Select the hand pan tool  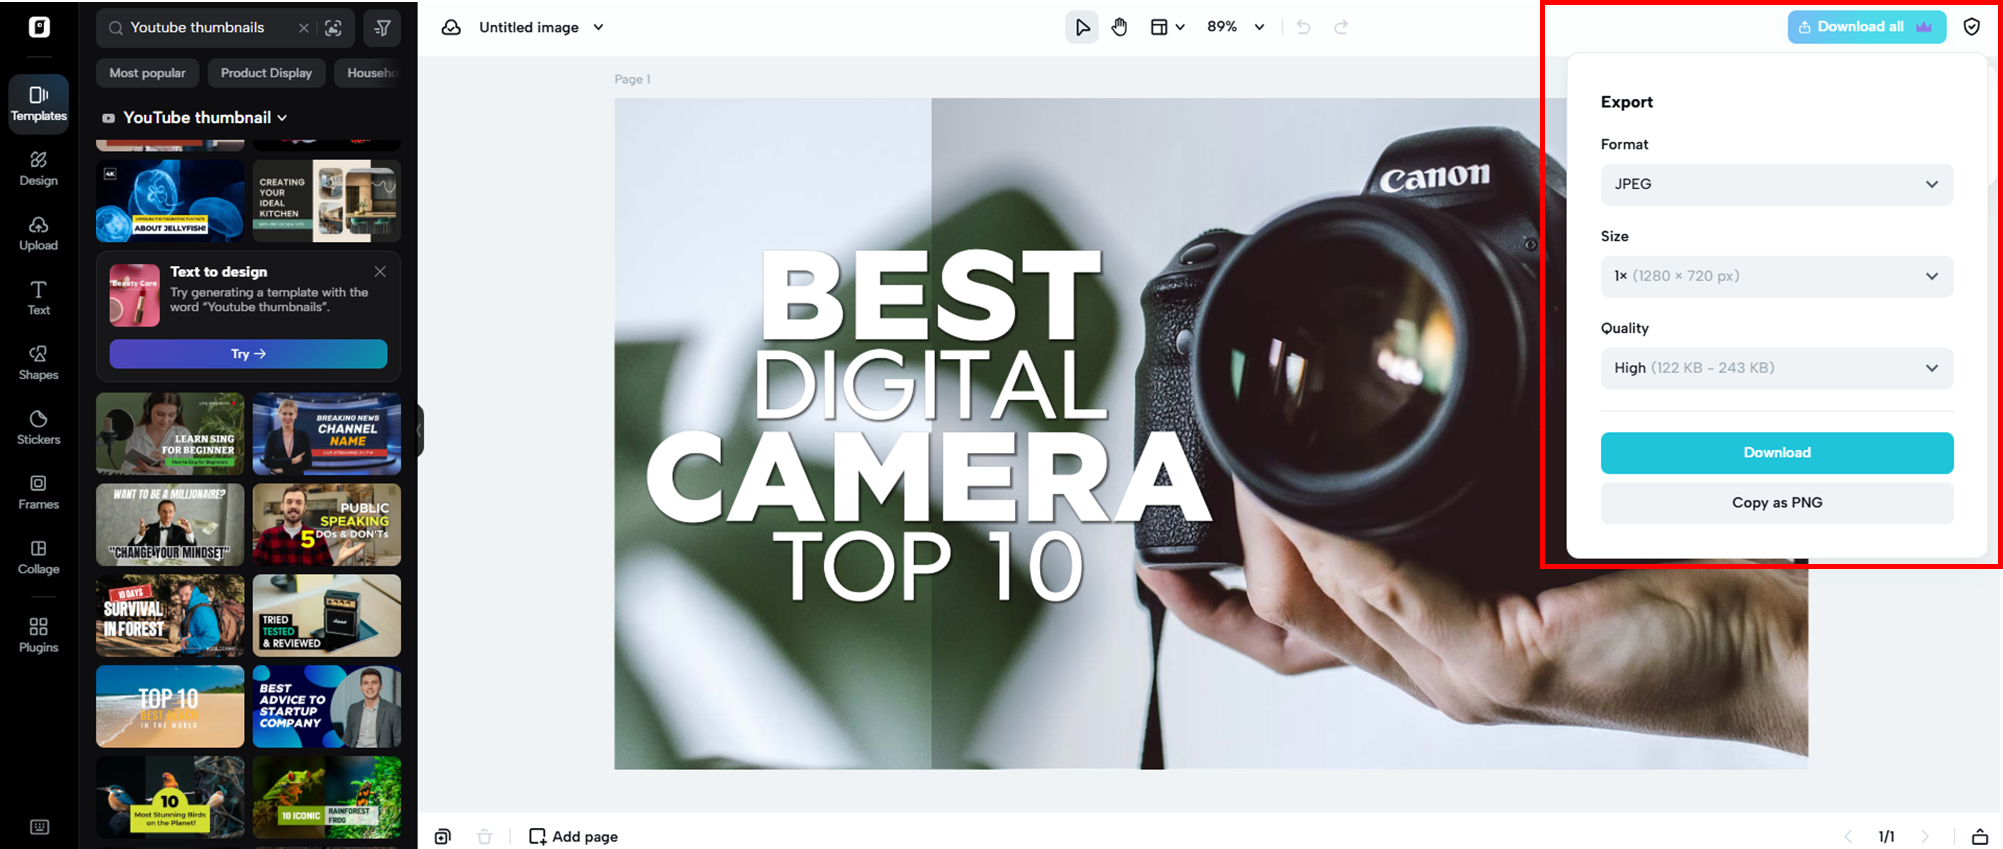pos(1119,27)
